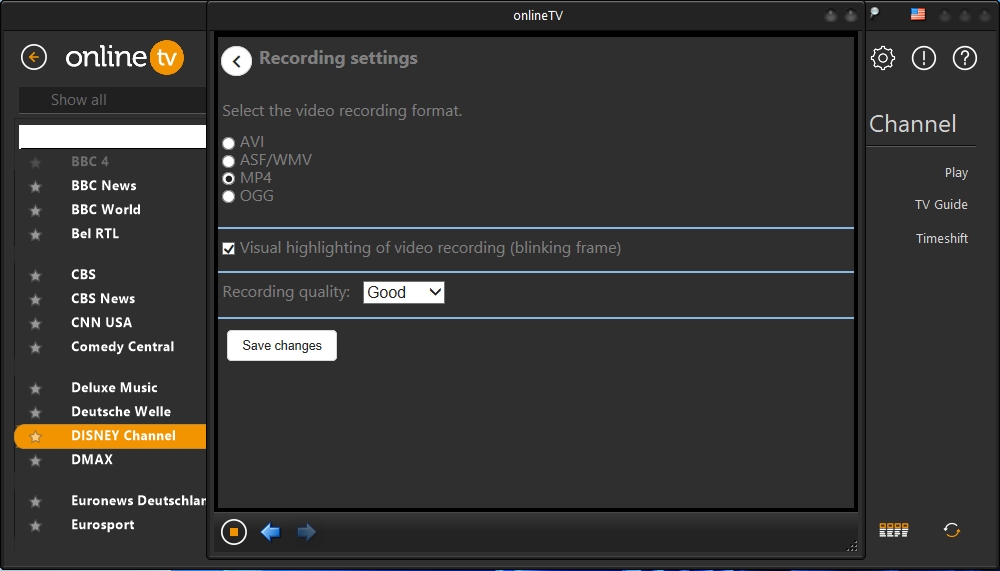The image size is (1000, 571).
Task: Open help with question mark icon
Action: pos(964,58)
